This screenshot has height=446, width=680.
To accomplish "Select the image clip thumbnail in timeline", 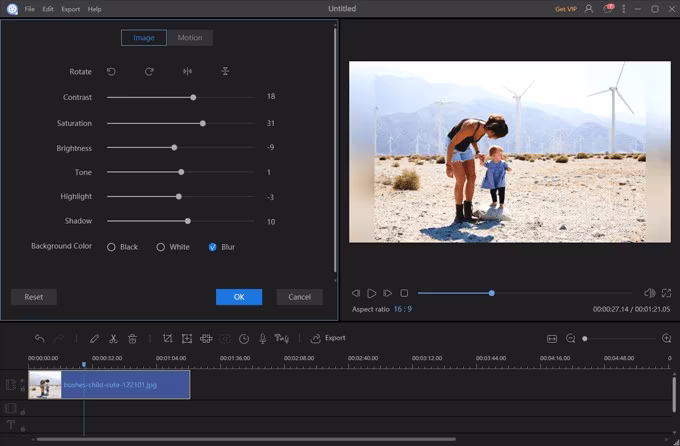I will 45,384.
